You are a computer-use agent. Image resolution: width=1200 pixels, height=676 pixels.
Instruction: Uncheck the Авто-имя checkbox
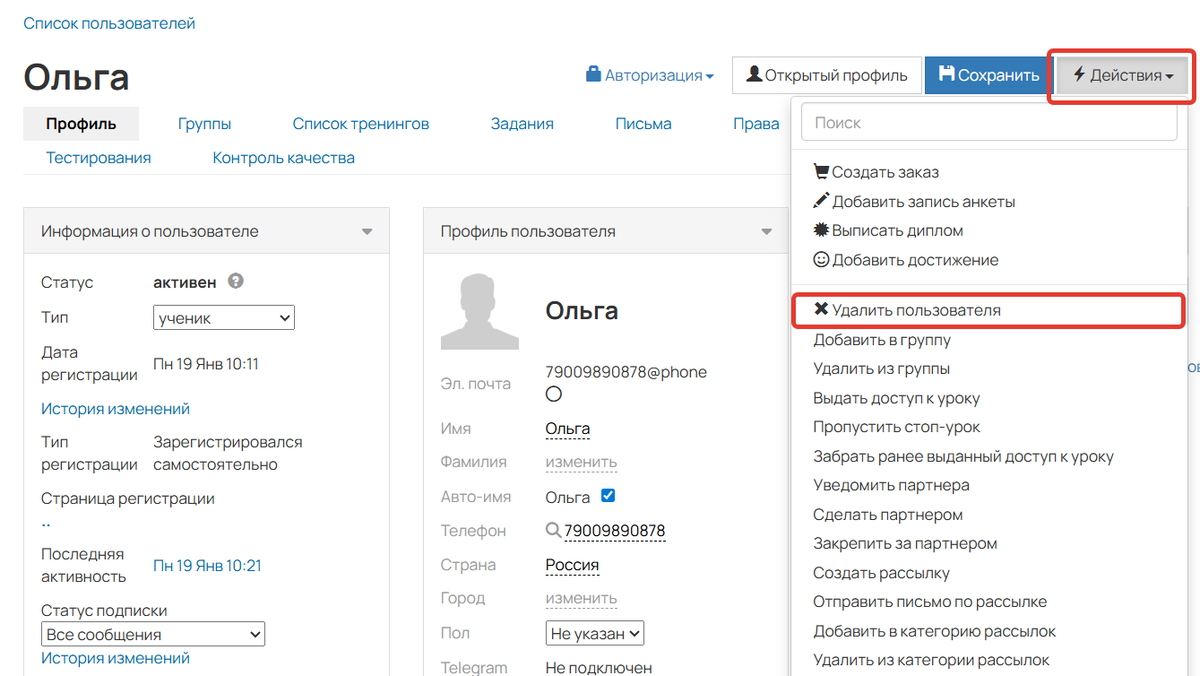click(608, 496)
